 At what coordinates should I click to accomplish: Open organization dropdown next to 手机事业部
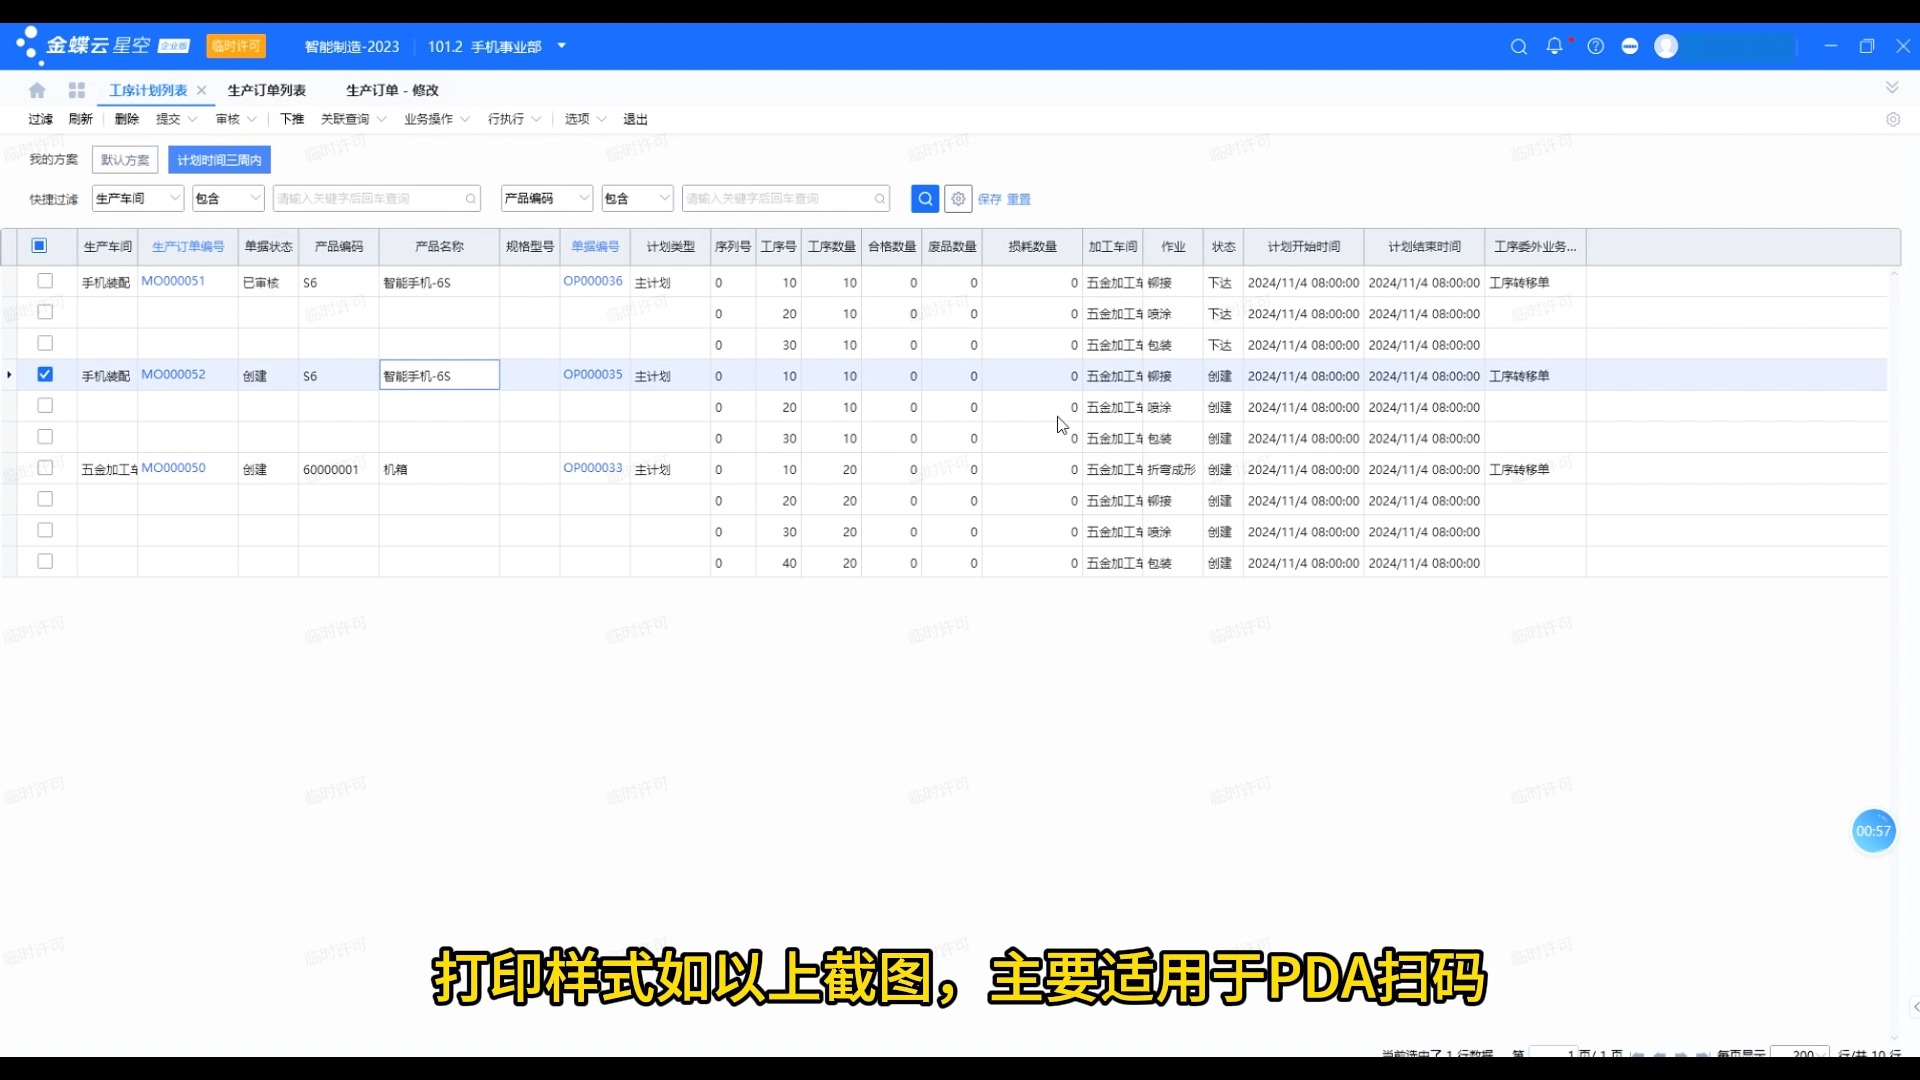click(561, 46)
